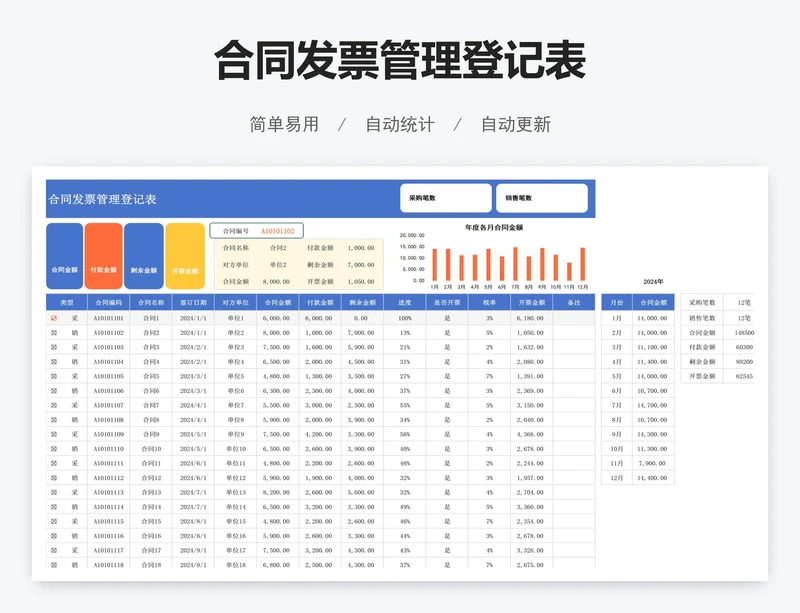Select the 2,704.00 invoice amount cell
The image size is (800, 613).
(x=530, y=493)
